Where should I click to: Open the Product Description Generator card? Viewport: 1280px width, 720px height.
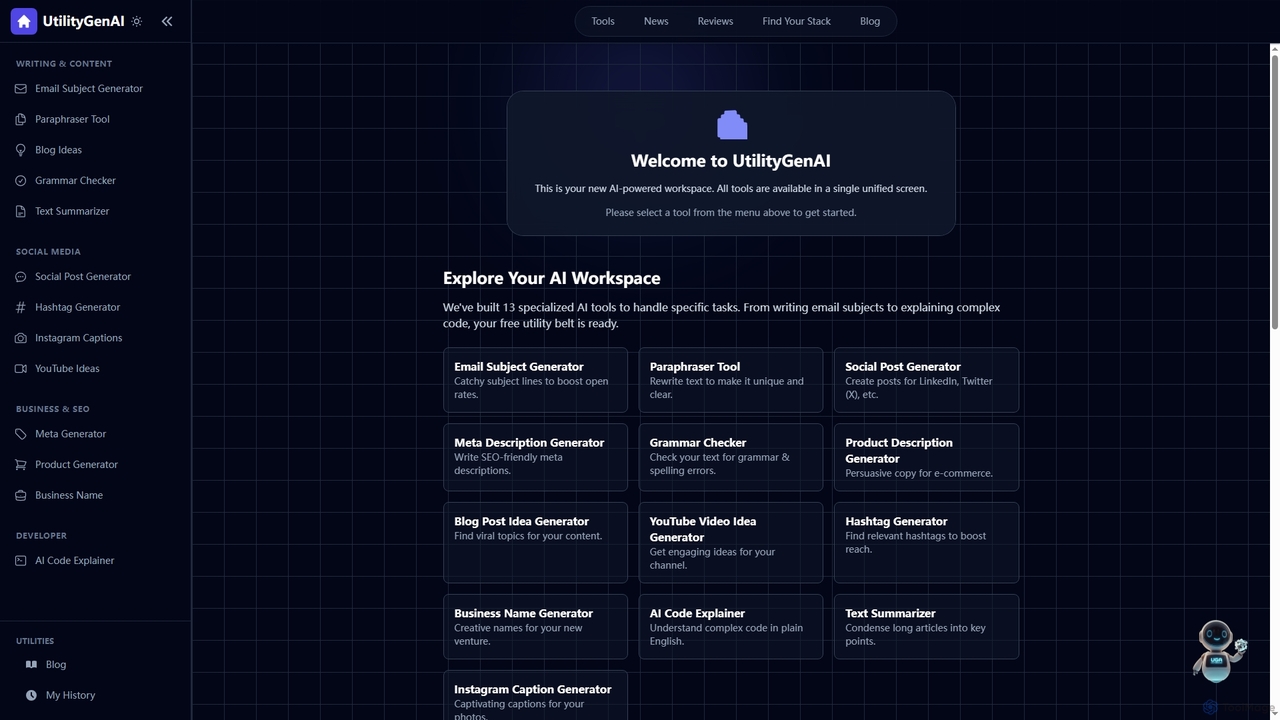click(926, 457)
